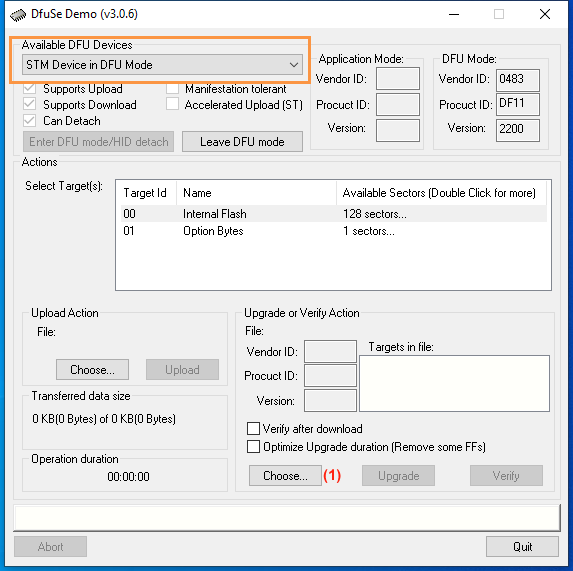573x571 pixels.
Task: Click the Verify button
Action: [x=506, y=475]
